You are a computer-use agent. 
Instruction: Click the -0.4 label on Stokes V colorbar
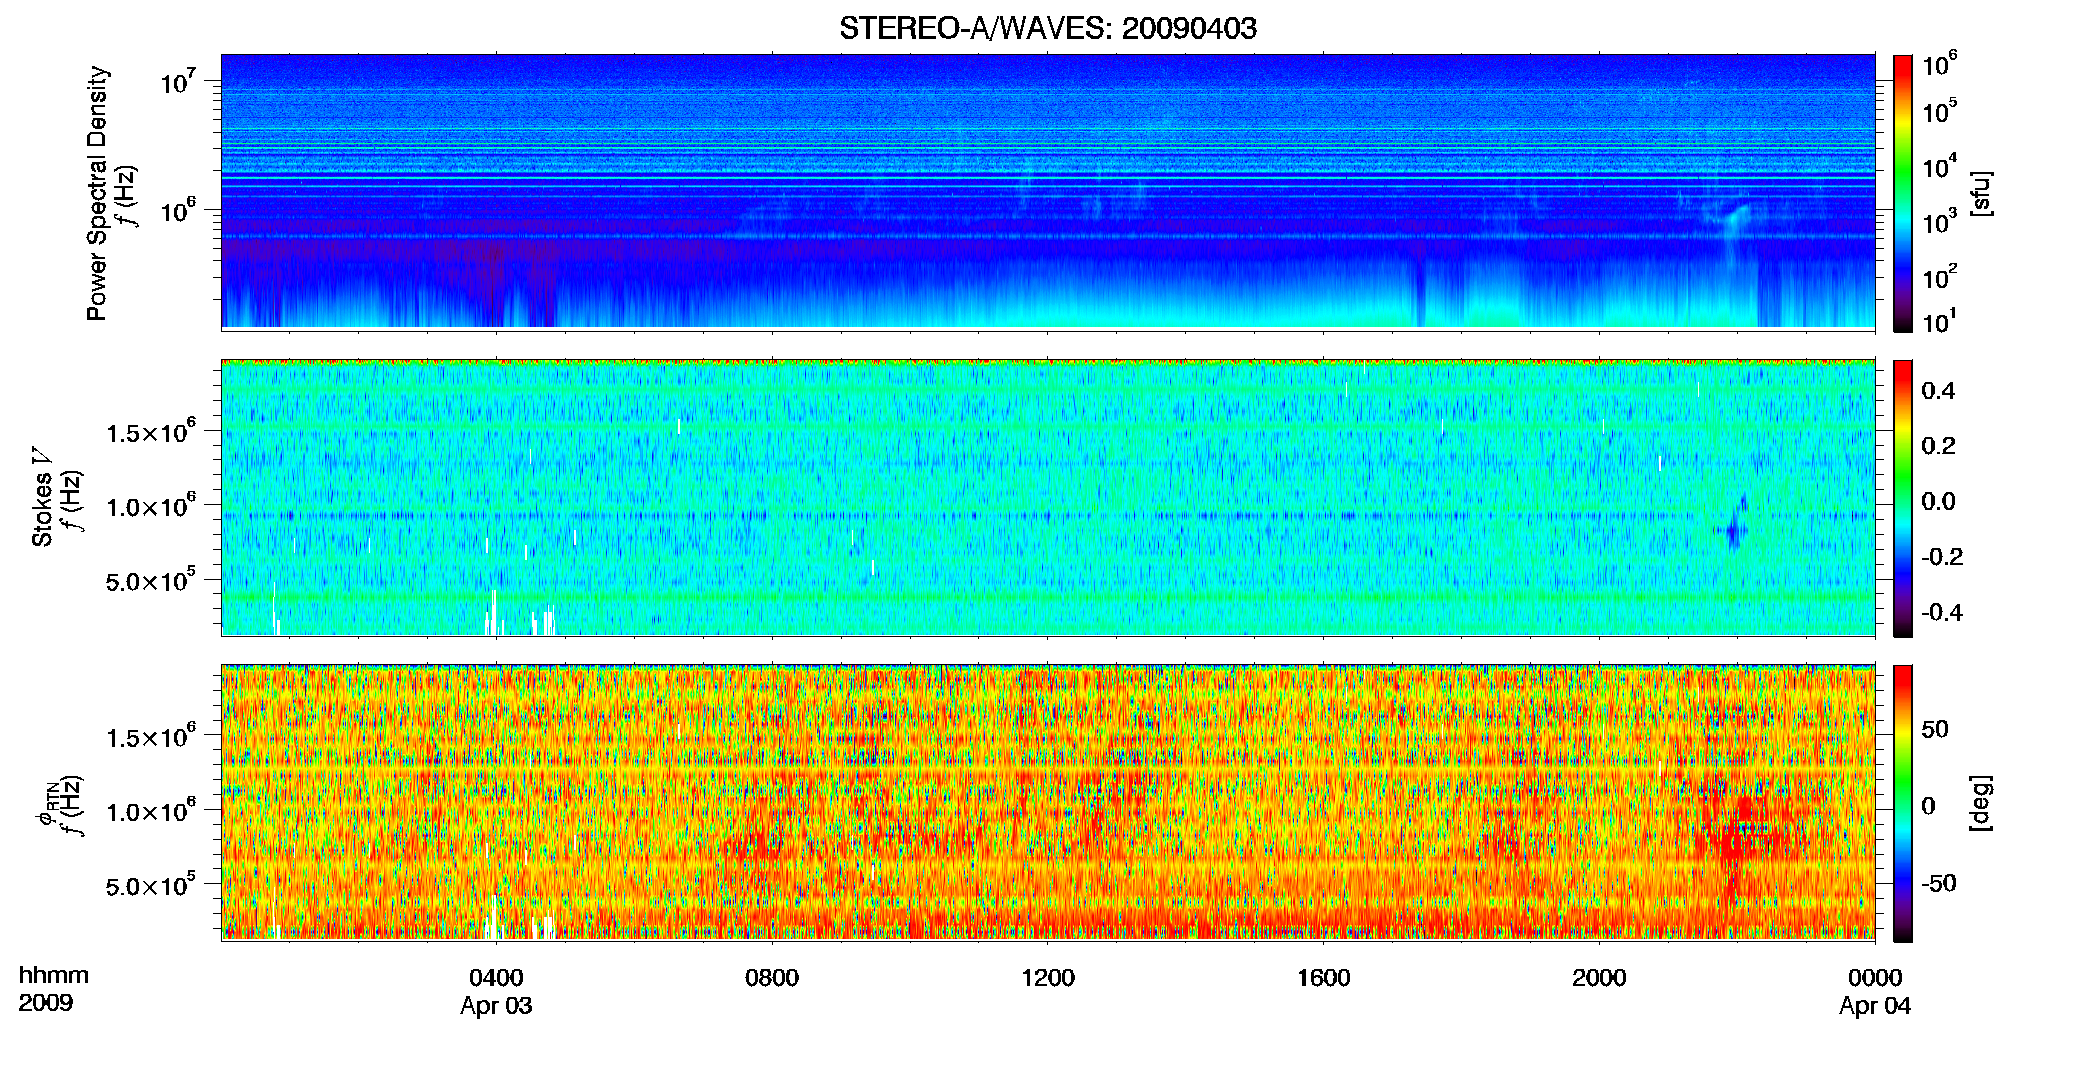(x=1942, y=612)
